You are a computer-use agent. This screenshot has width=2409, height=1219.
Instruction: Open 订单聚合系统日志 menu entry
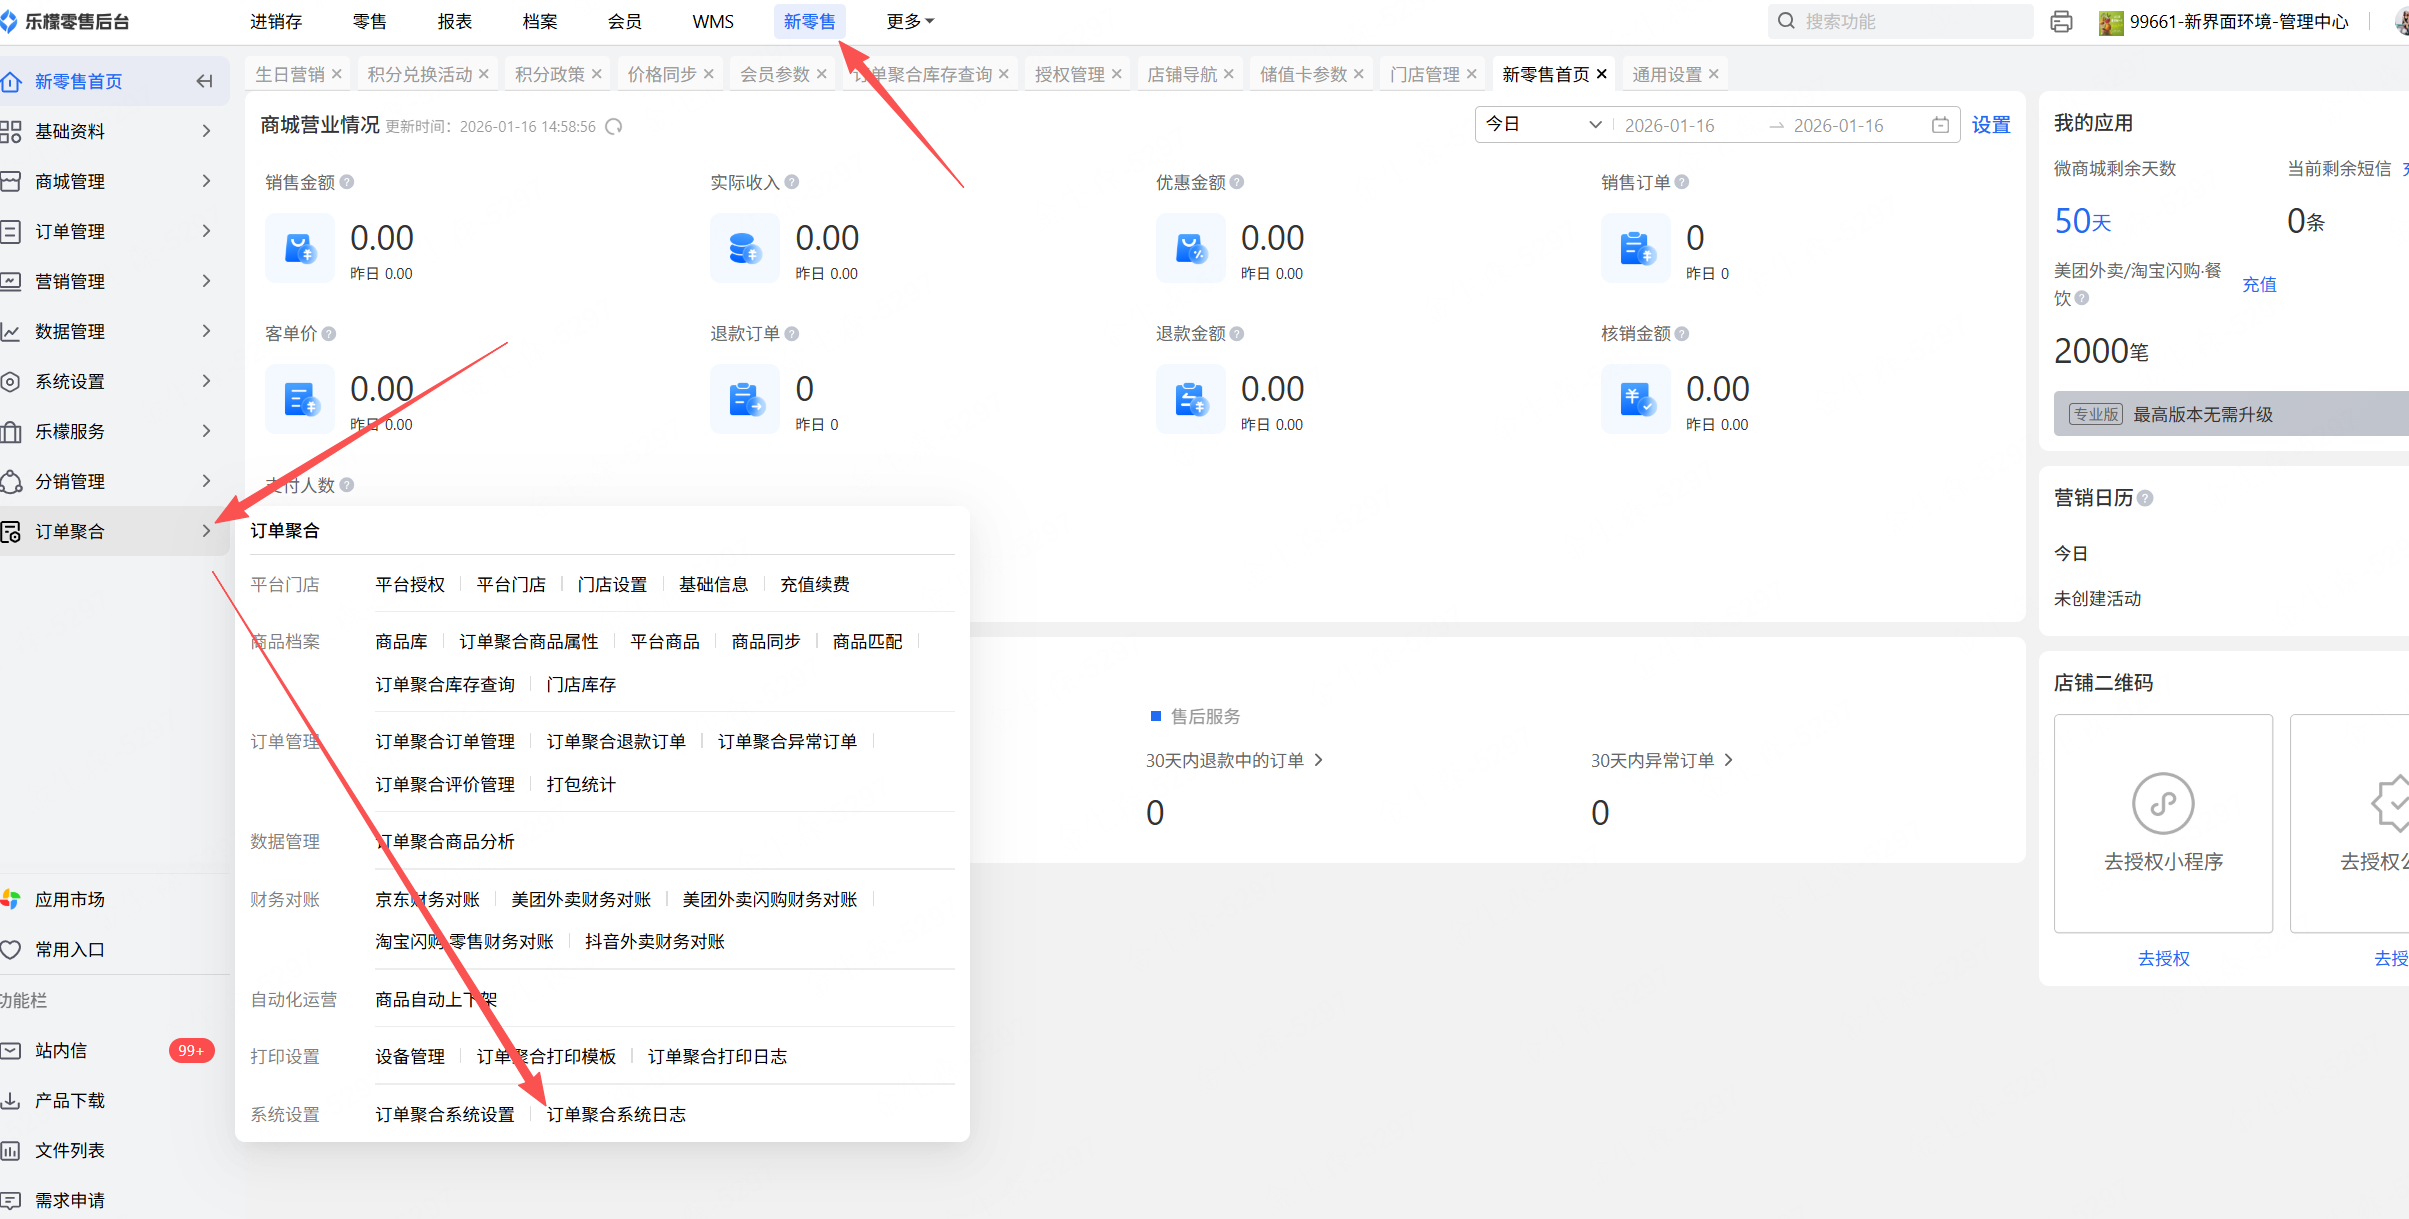[616, 1114]
